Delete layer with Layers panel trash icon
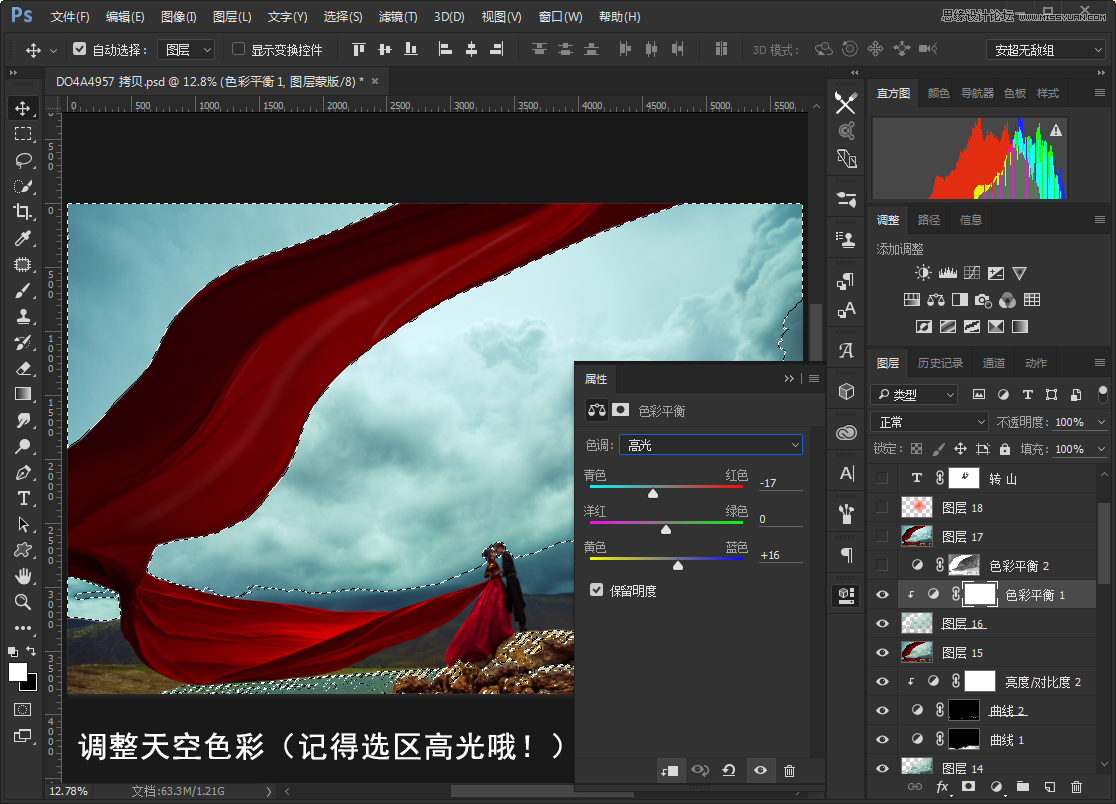 (1076, 787)
